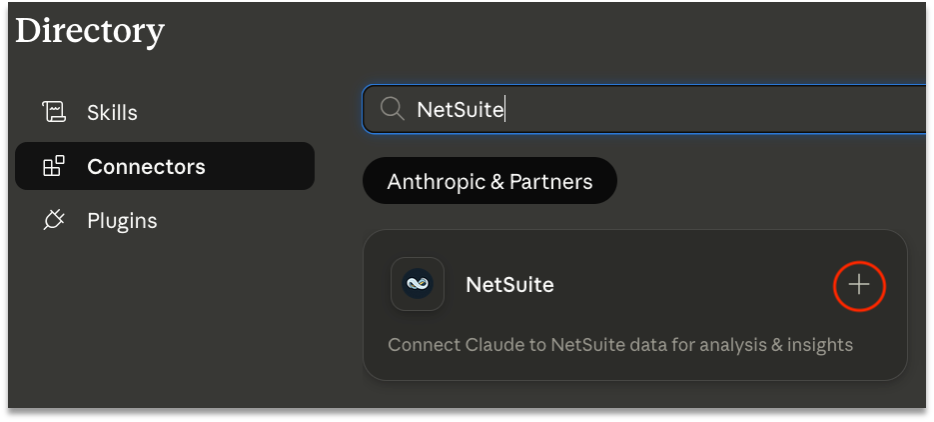Screen dimensions: 934x422
Task: Click the Connectors grid icon in sidebar
Action: 54,166
